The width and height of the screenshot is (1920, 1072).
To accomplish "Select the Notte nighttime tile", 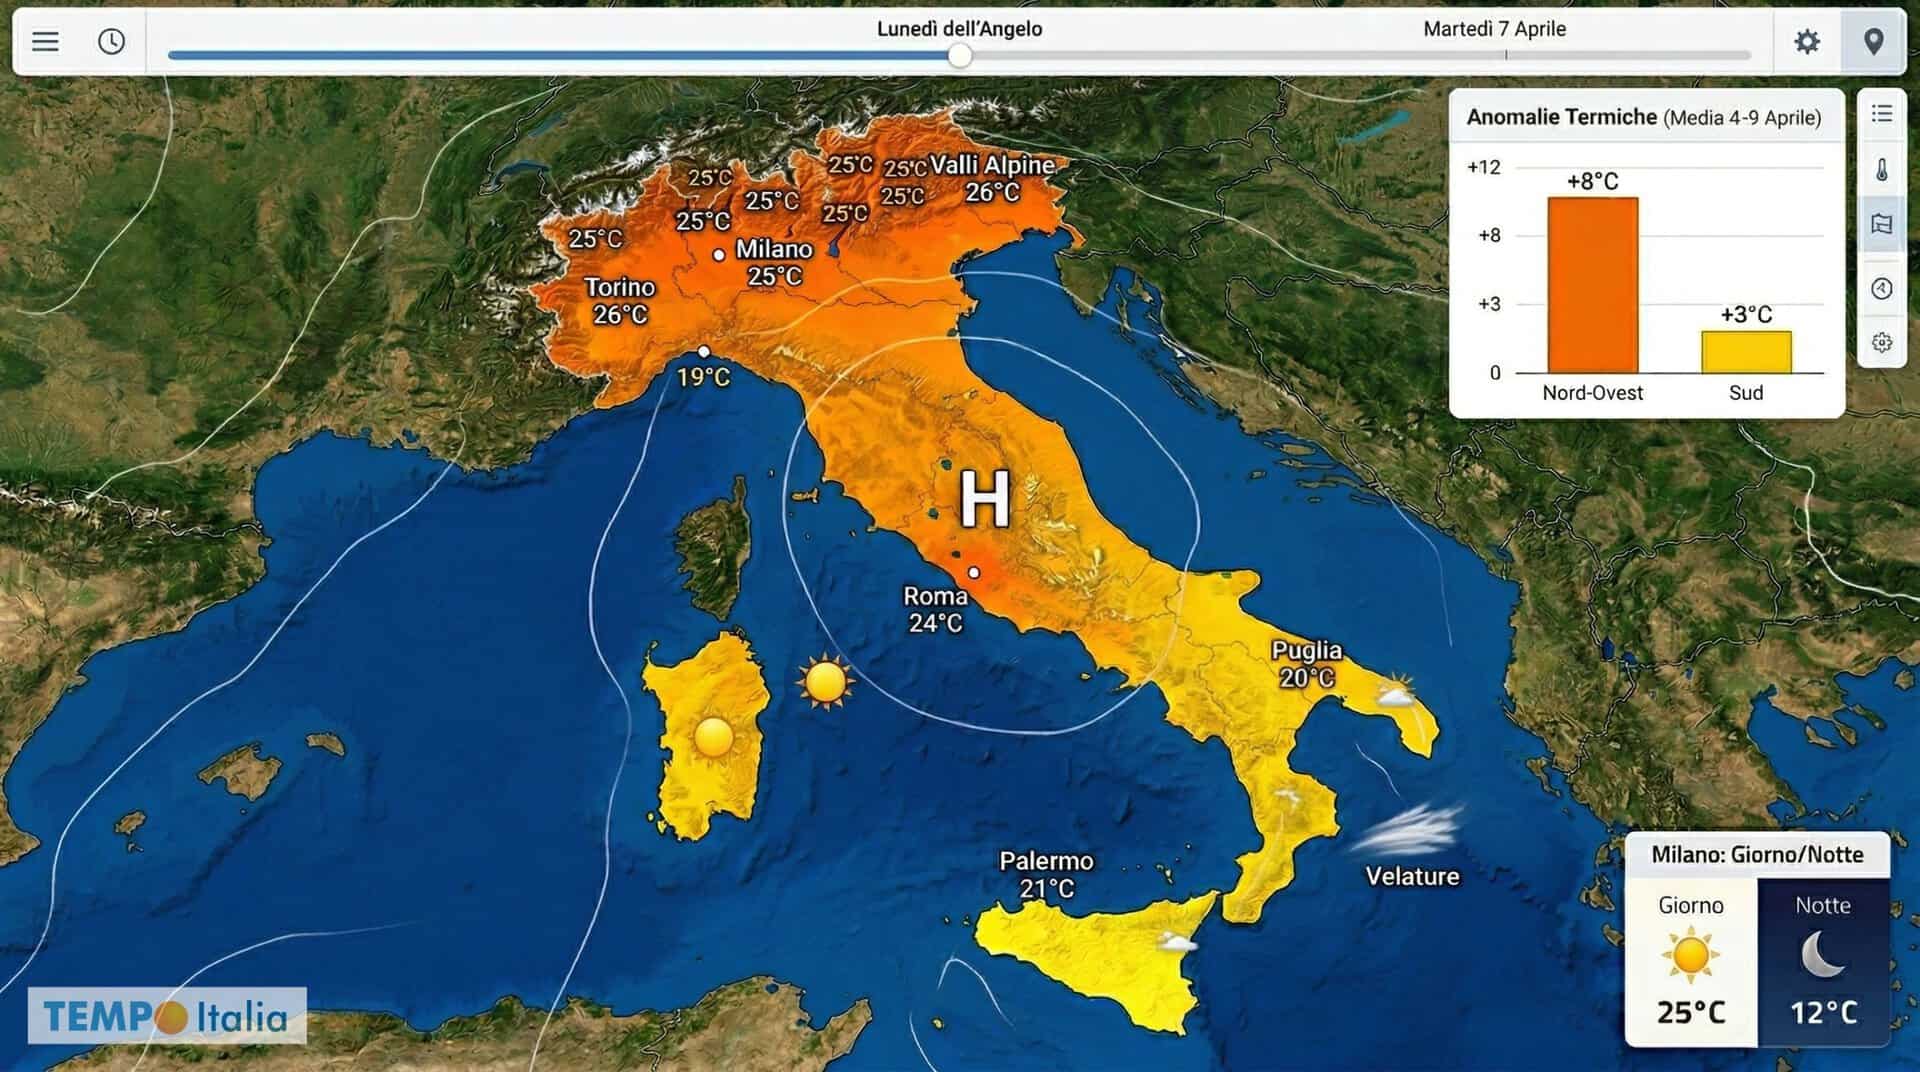I will 1823,962.
